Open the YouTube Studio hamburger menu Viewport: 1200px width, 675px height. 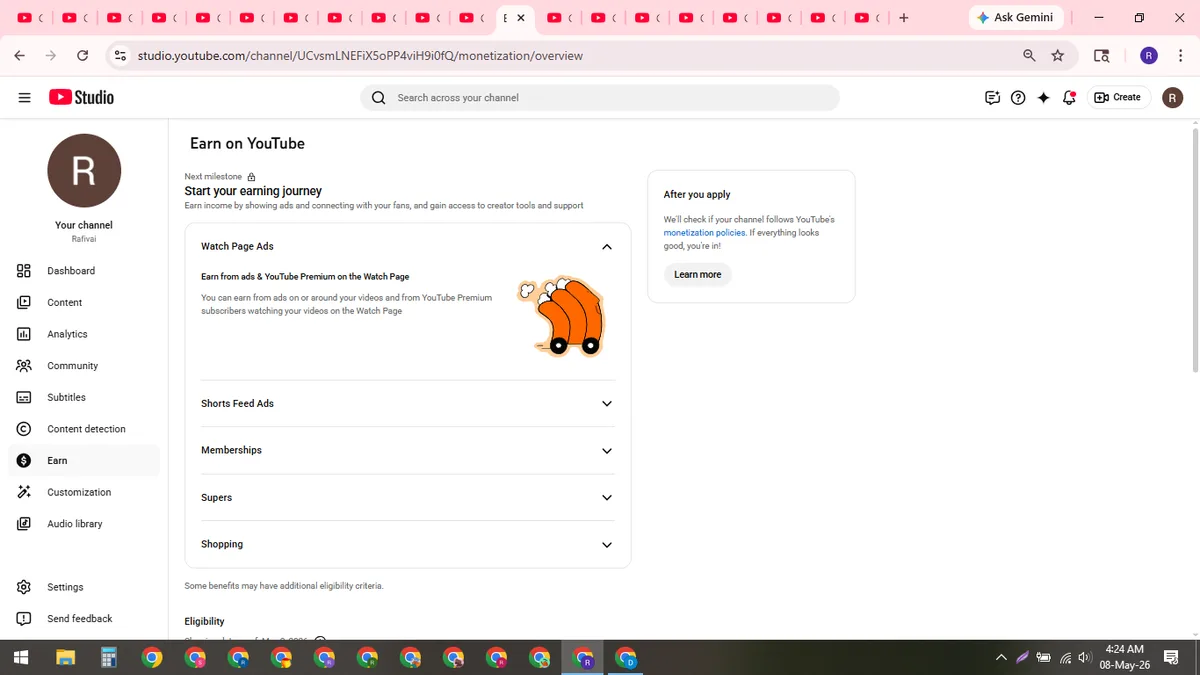click(24, 97)
